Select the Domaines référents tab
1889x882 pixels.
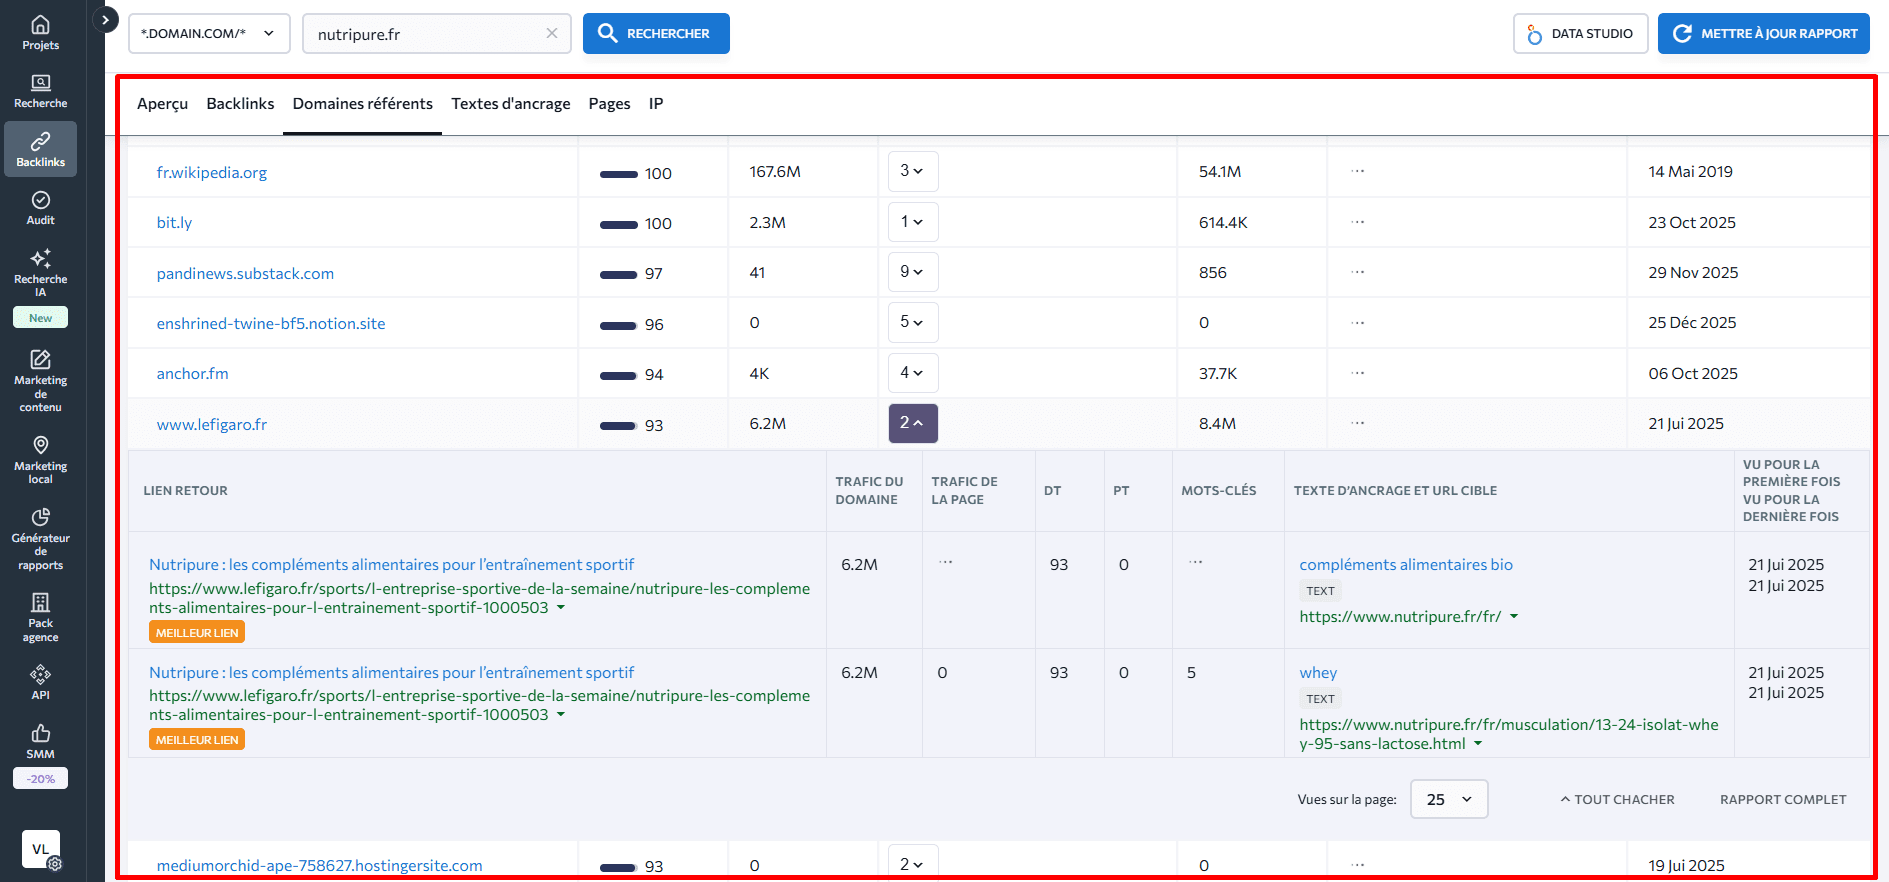[362, 104]
